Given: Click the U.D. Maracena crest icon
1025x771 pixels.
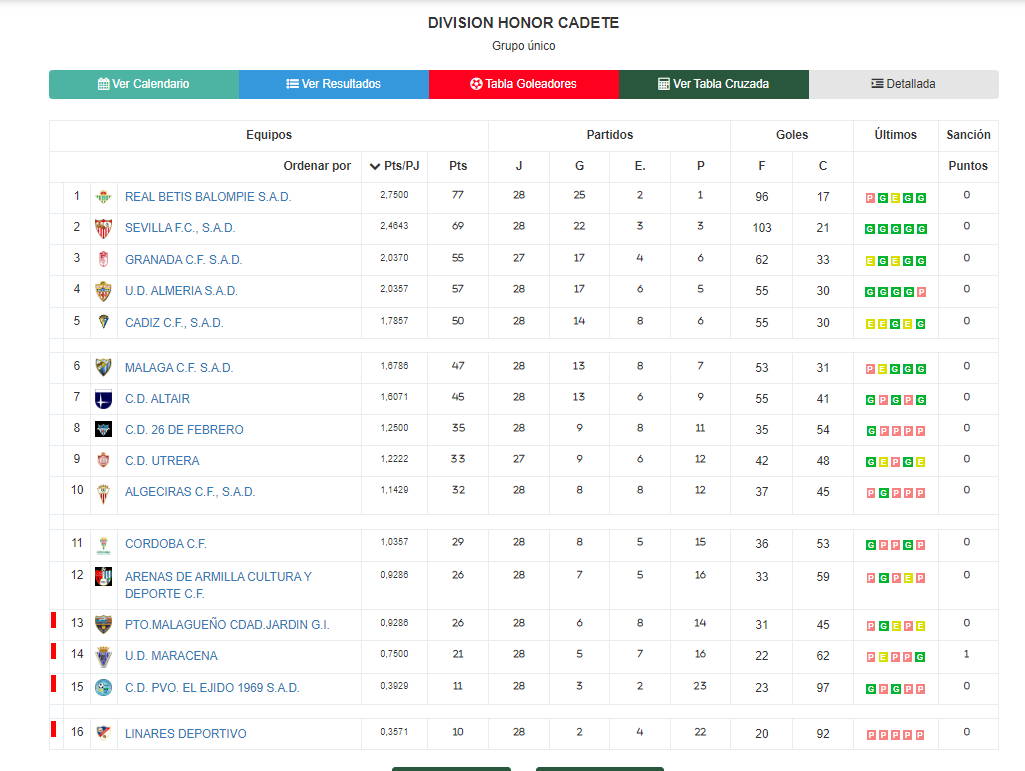Looking at the screenshot, I should pos(103,656).
